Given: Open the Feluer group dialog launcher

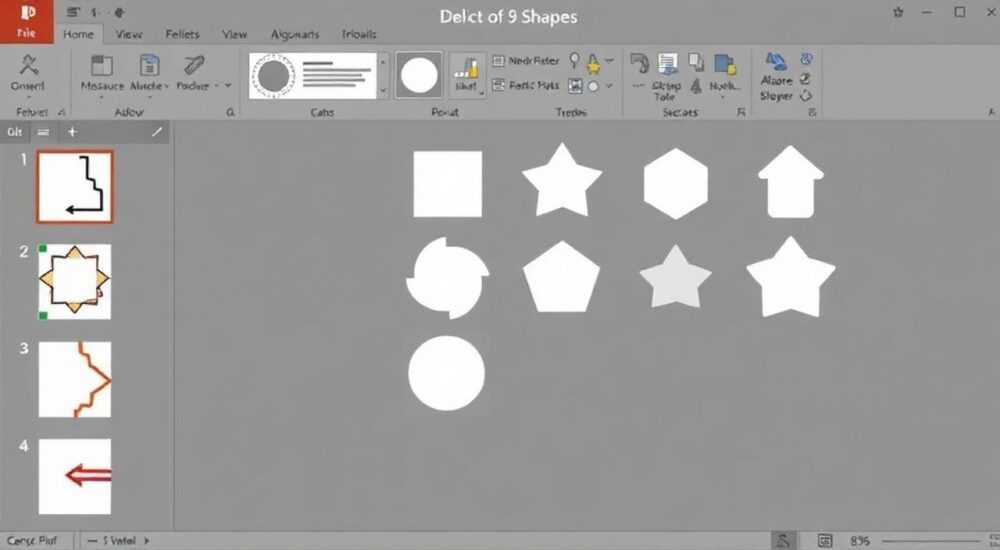Looking at the screenshot, I should tap(61, 112).
